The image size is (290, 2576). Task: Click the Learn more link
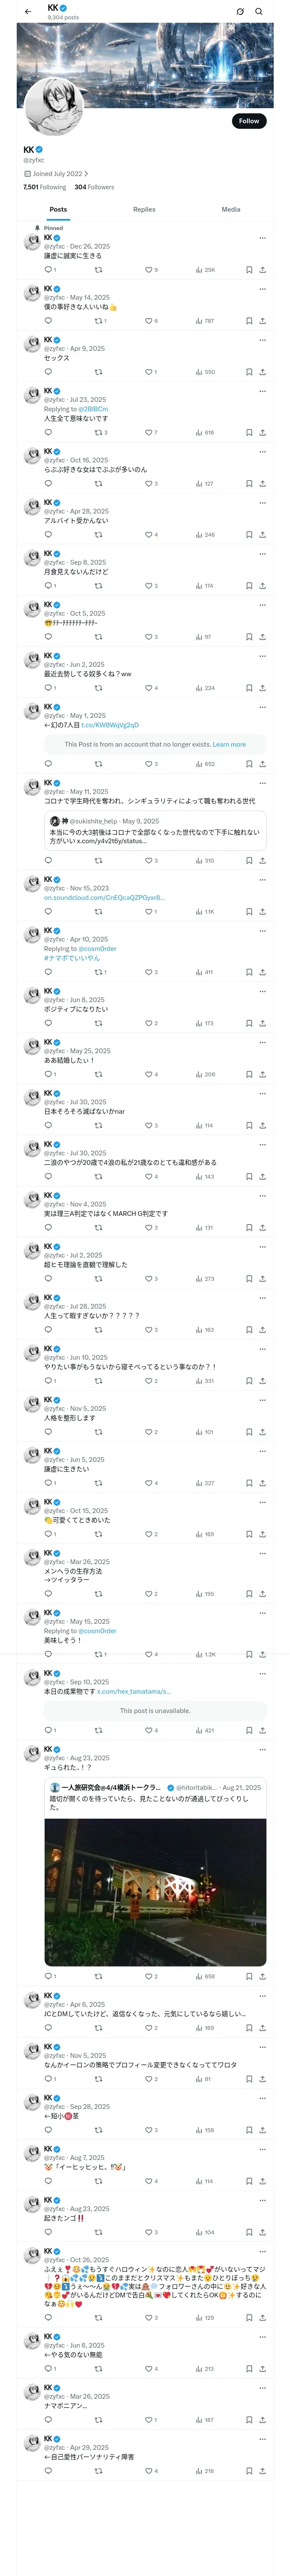coord(229,744)
